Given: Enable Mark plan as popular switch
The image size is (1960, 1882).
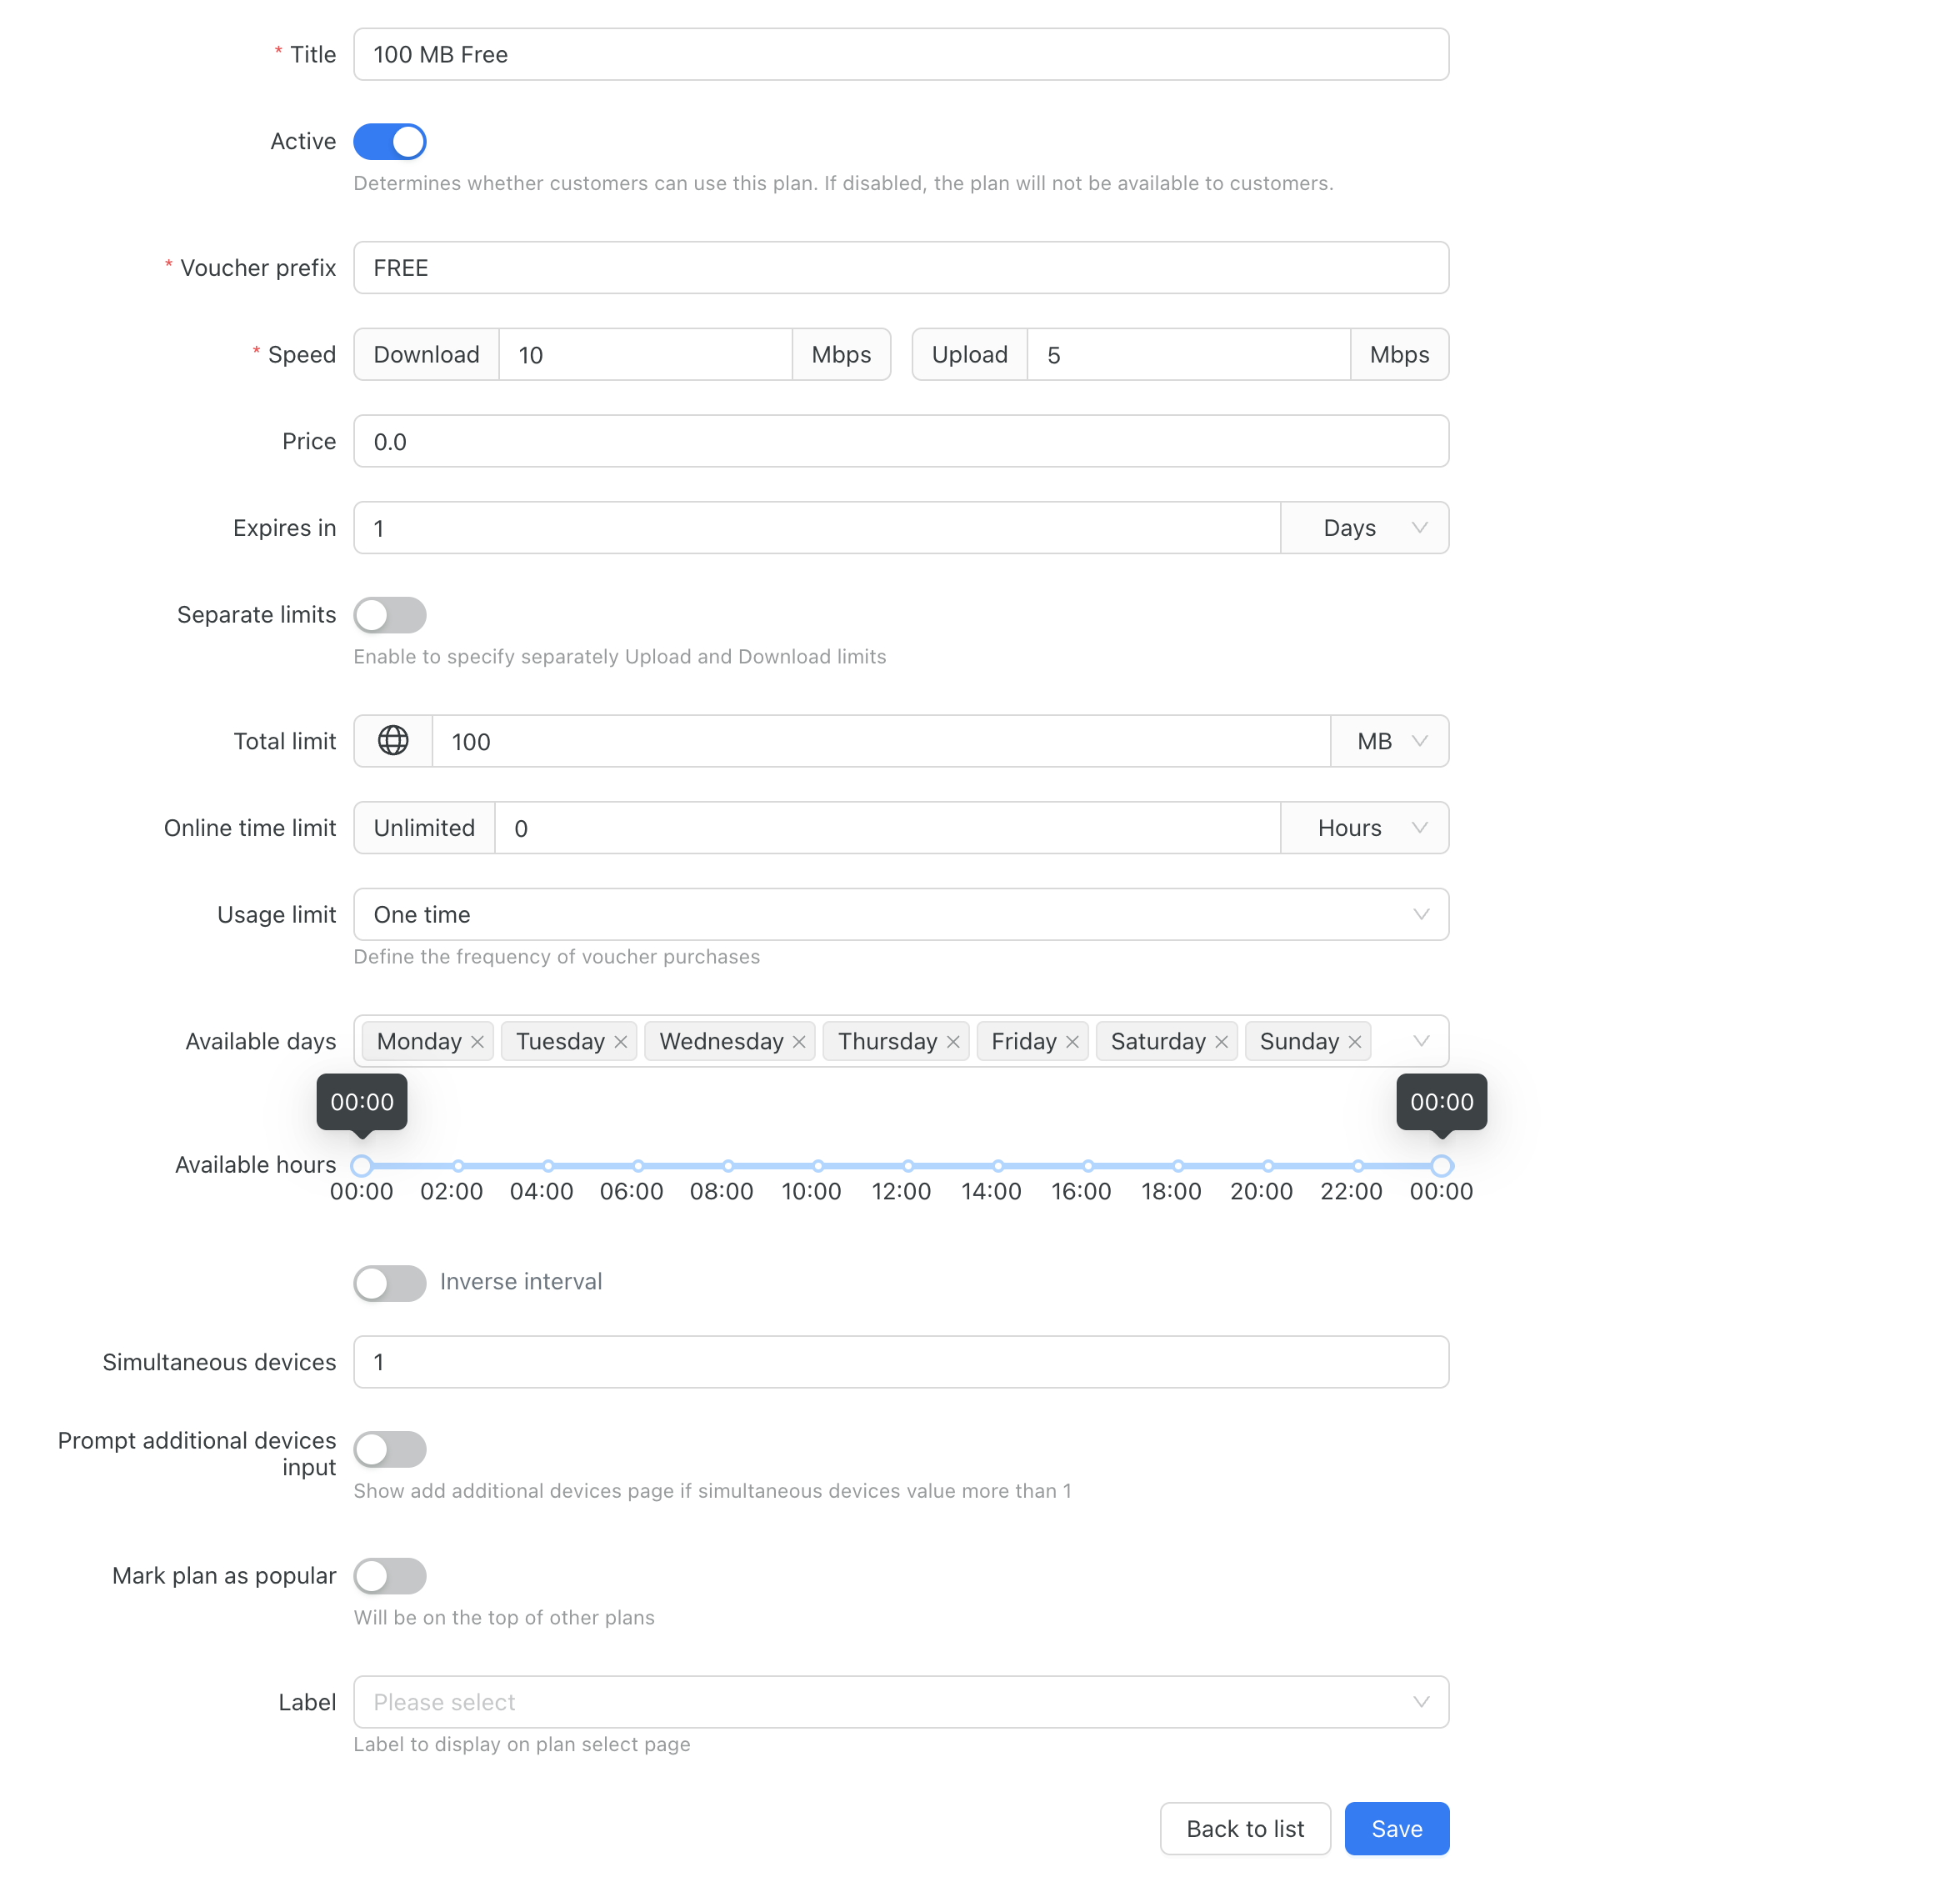Looking at the screenshot, I should tap(390, 1576).
